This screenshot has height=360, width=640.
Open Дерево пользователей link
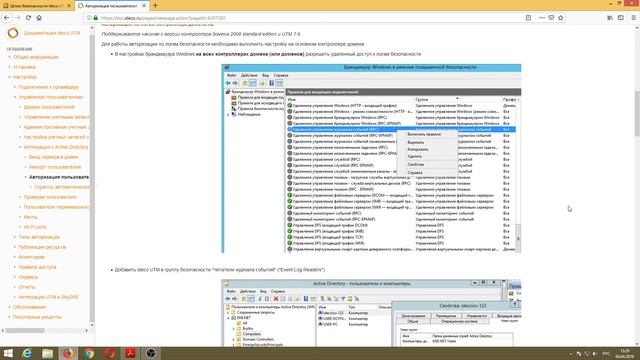[x=49, y=107]
